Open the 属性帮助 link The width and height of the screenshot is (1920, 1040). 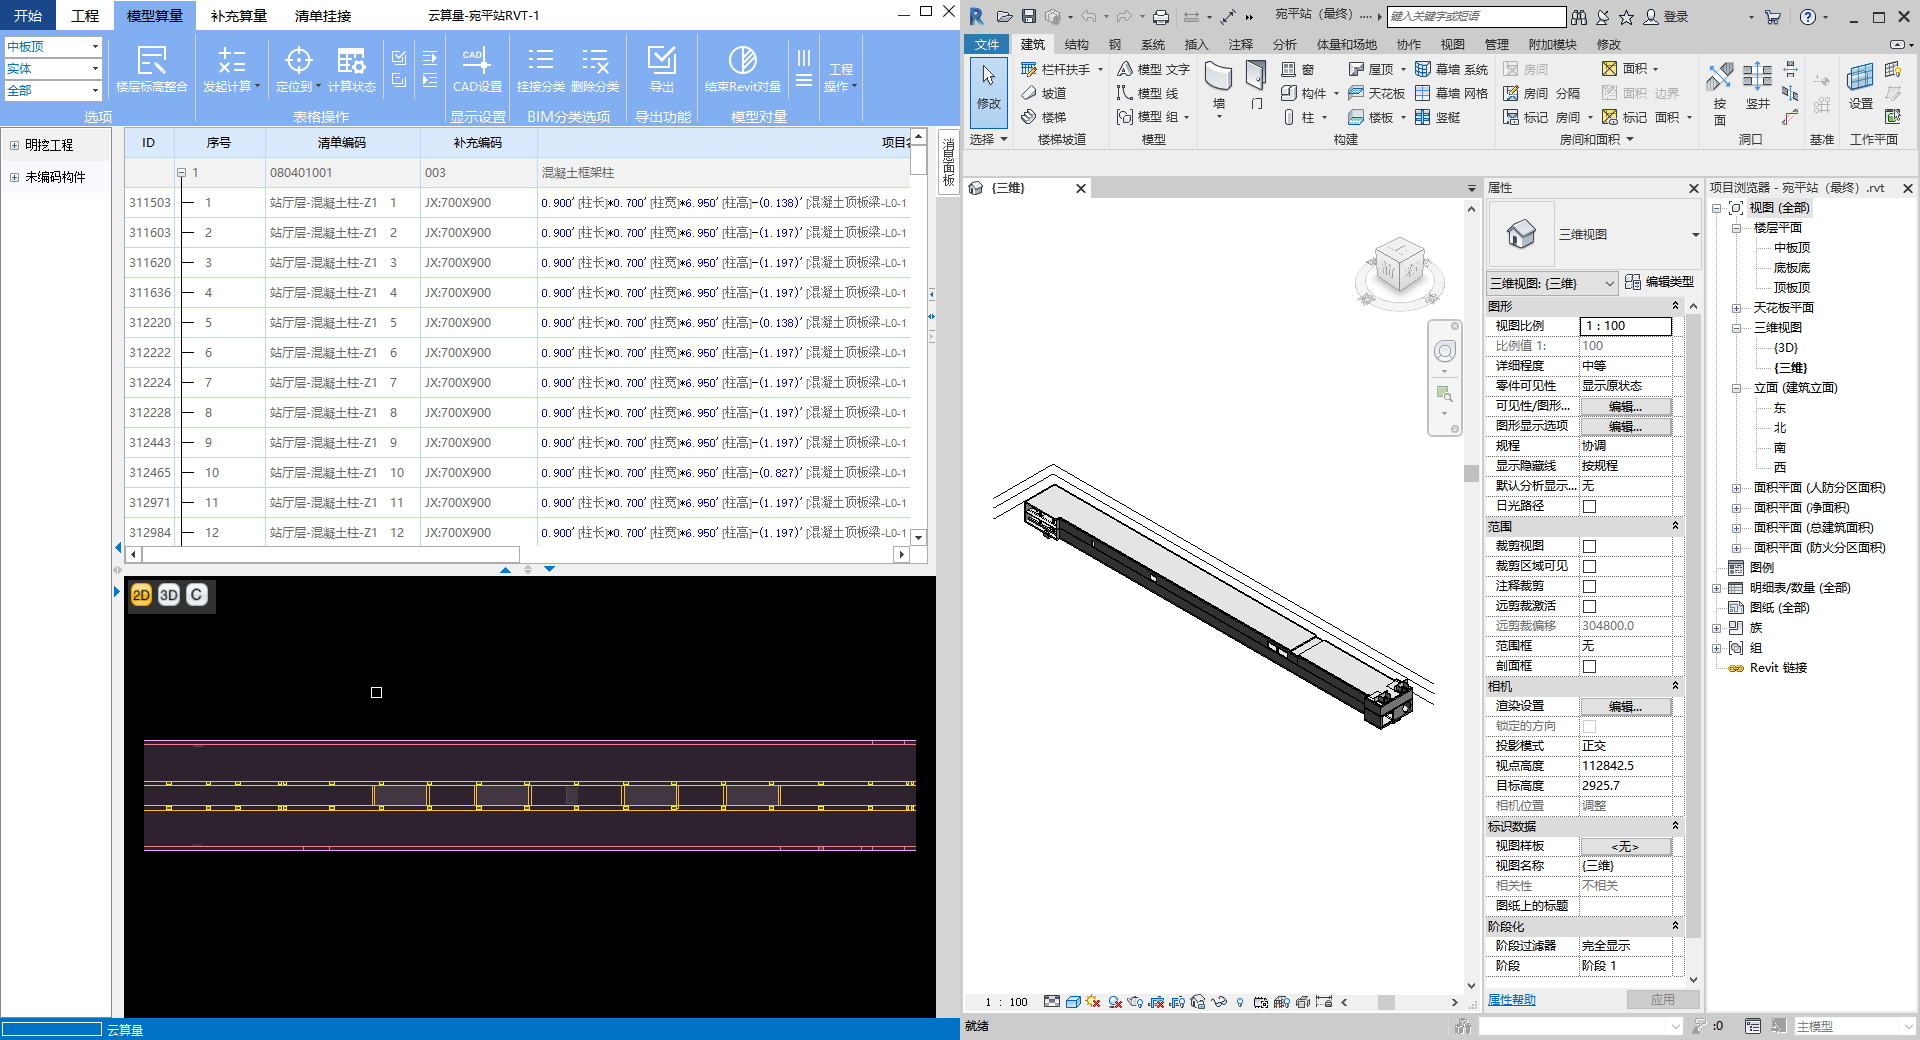pos(1511,1000)
